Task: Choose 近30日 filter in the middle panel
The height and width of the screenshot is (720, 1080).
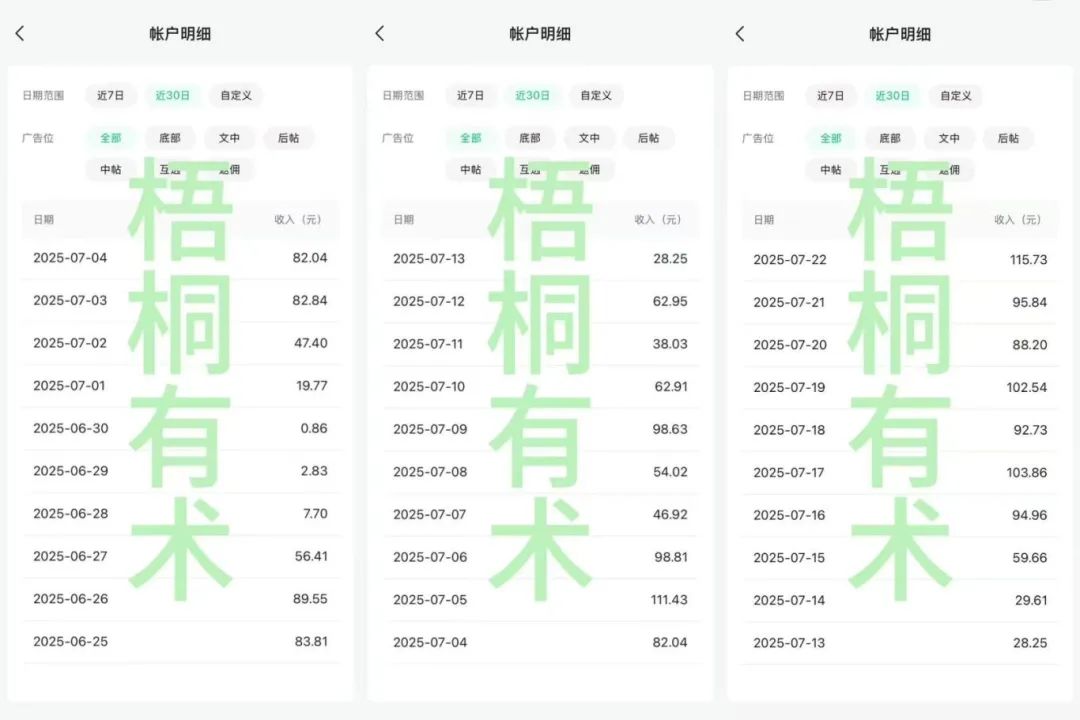Action: tap(532, 96)
